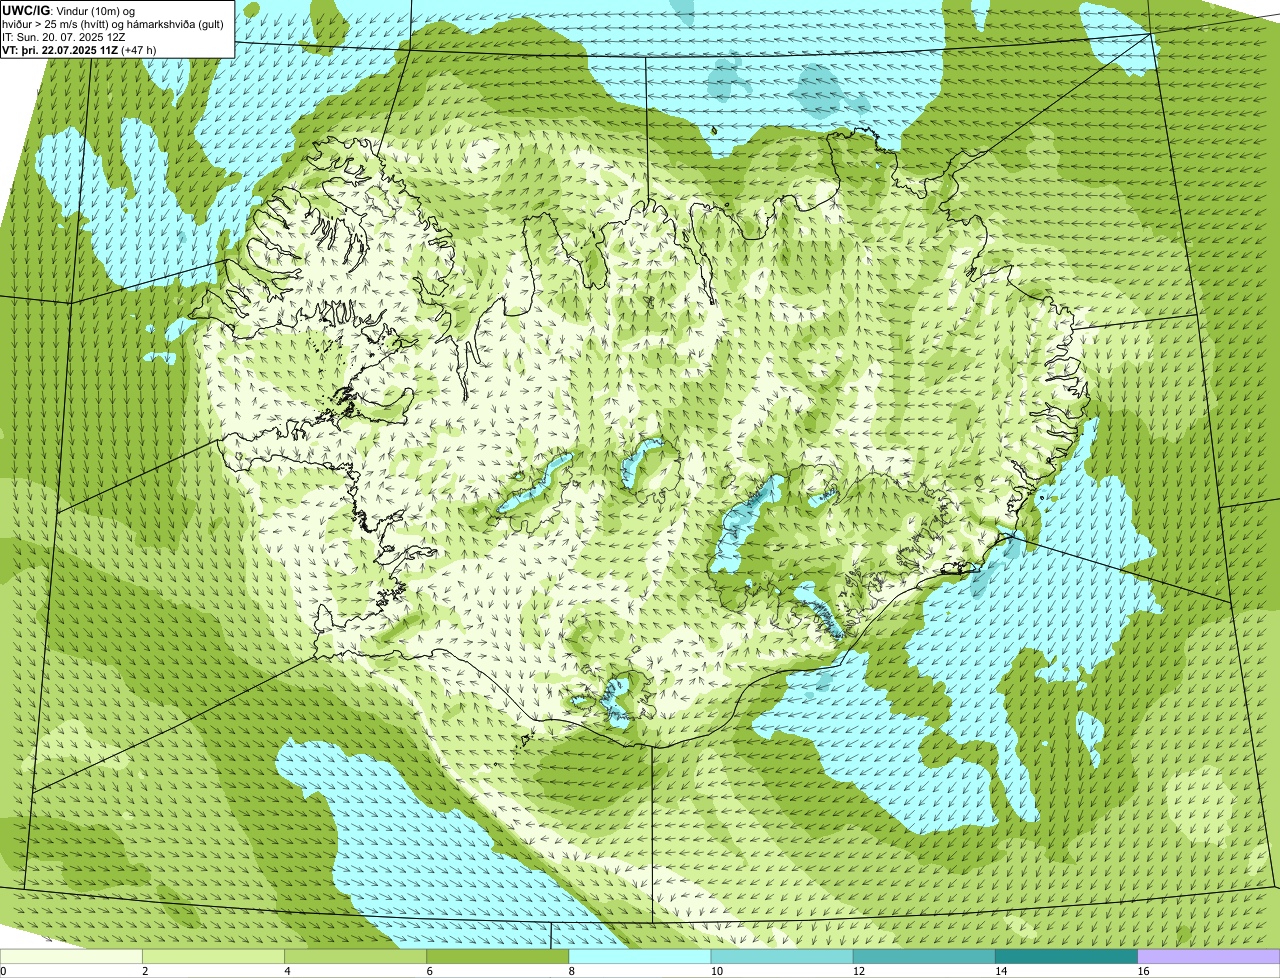The width and height of the screenshot is (1280, 978).
Task: Click the dark green 6–8 m/s legend segment
Action: (498, 956)
